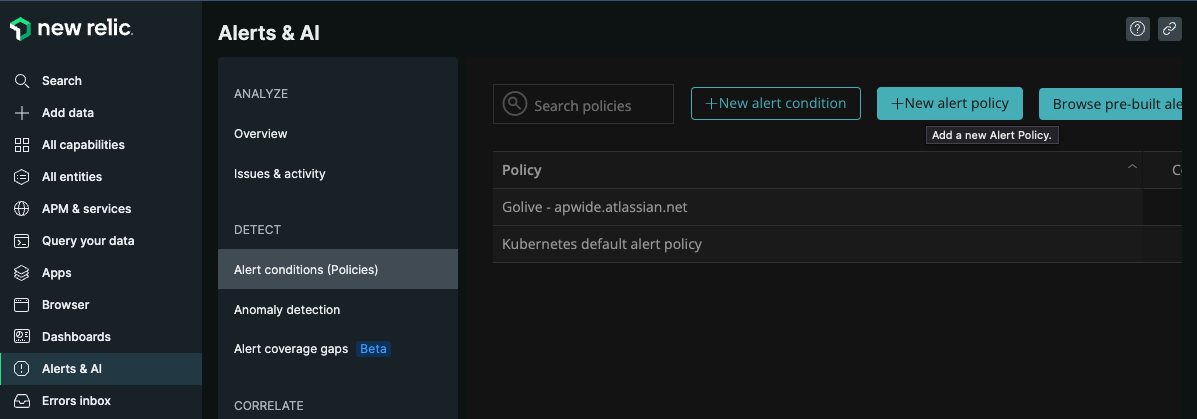Click the Query your data icon
Image resolution: width=1197 pixels, height=419 pixels.
(22, 241)
